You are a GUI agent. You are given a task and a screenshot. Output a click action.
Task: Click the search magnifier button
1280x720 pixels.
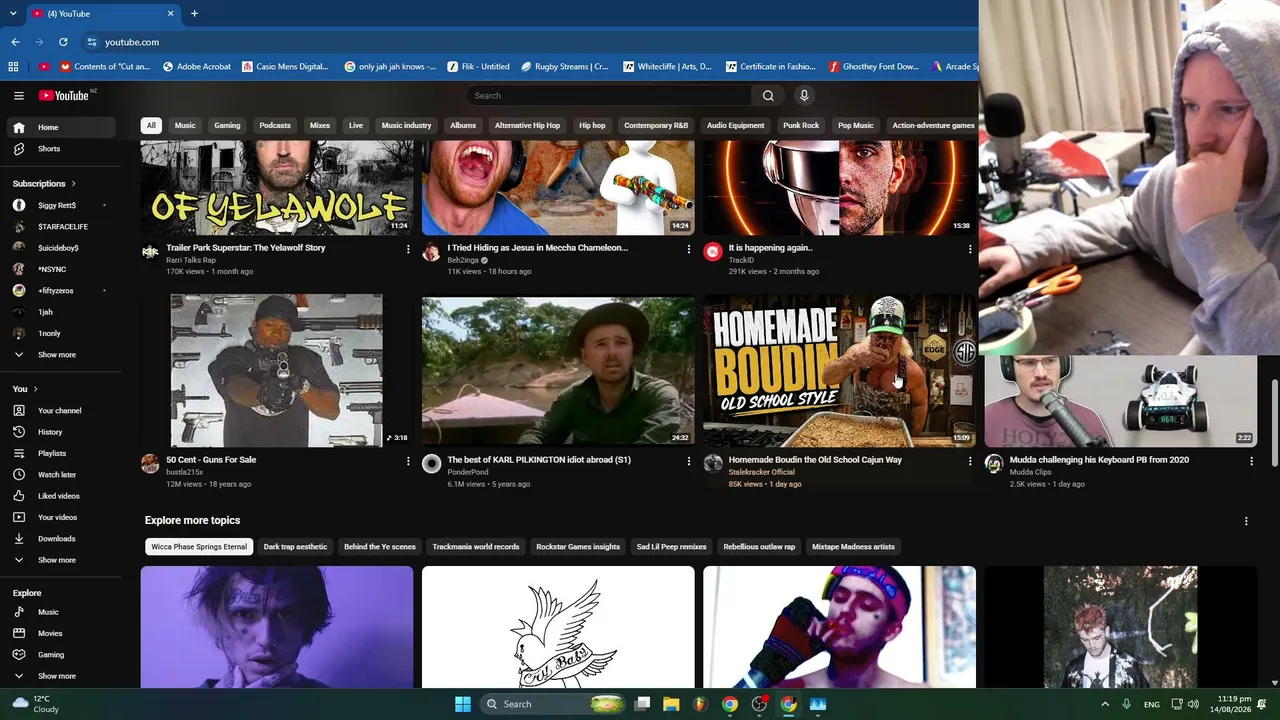[x=768, y=95]
